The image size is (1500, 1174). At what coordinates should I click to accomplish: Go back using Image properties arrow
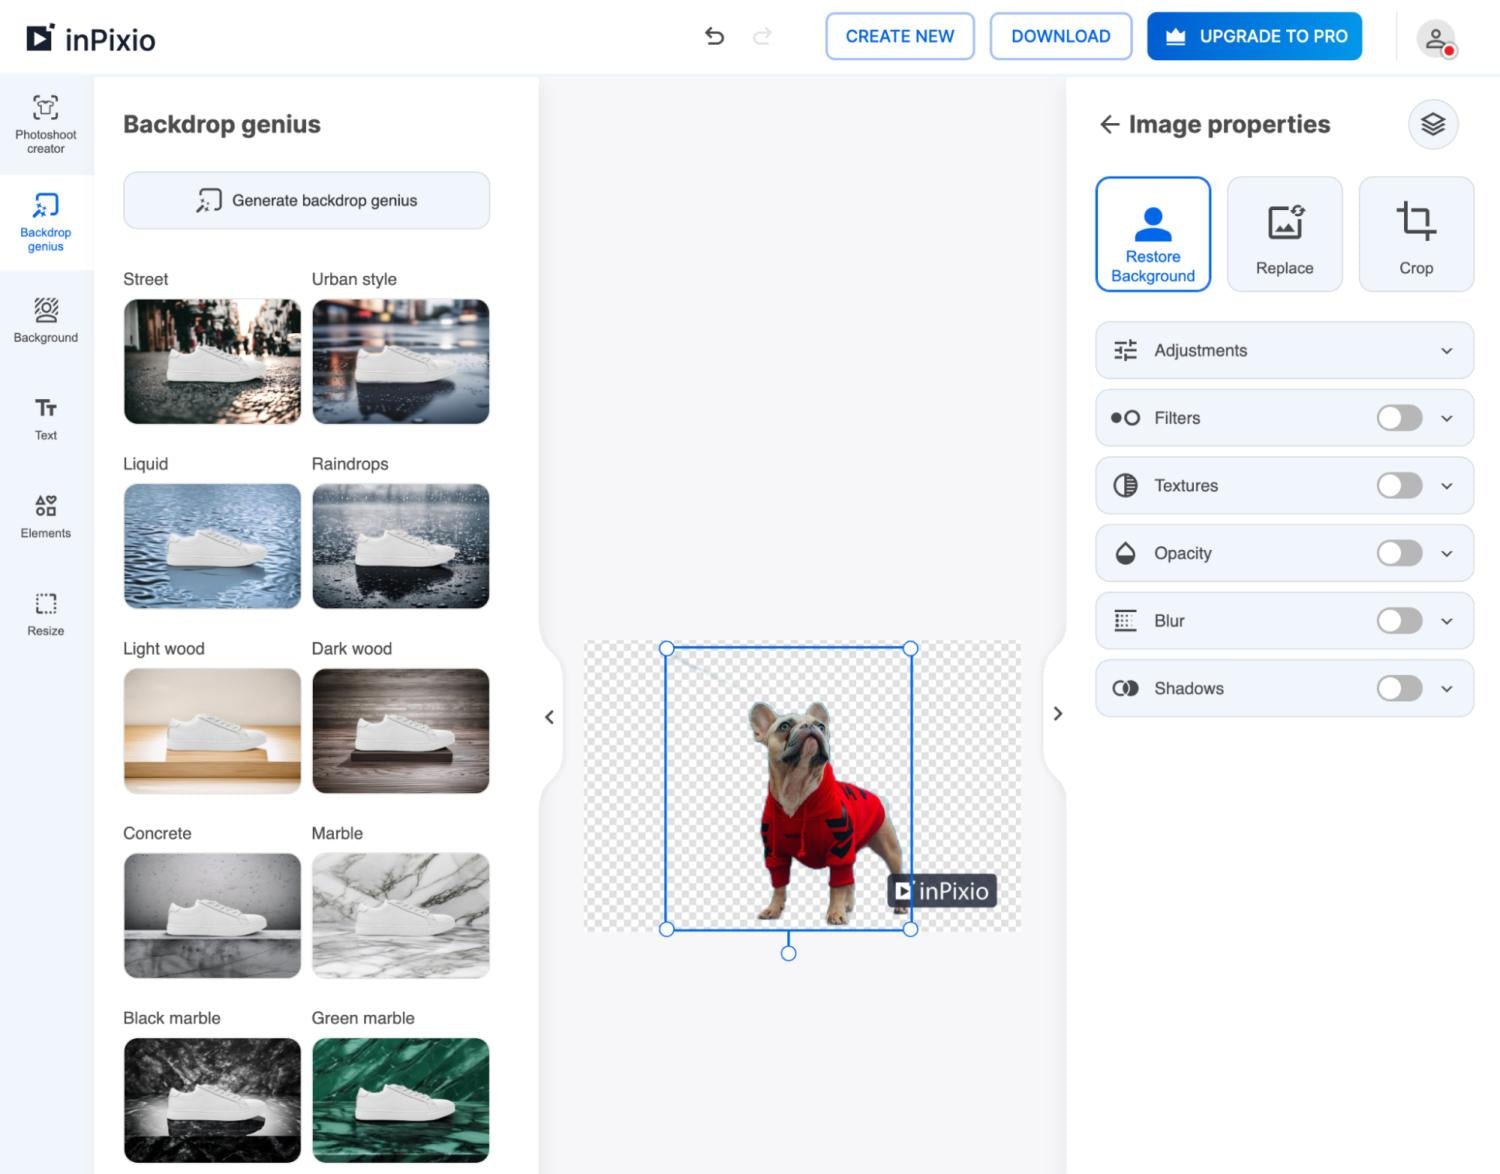[1109, 124]
